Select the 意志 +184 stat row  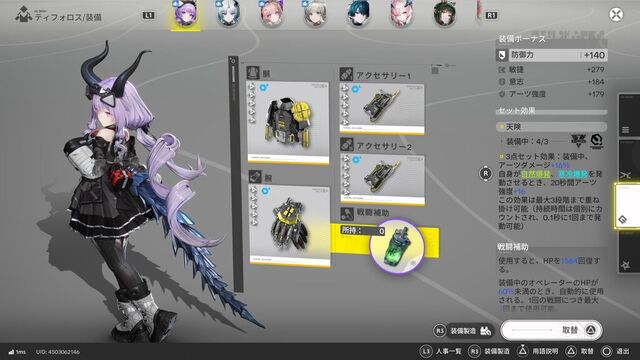552,82
